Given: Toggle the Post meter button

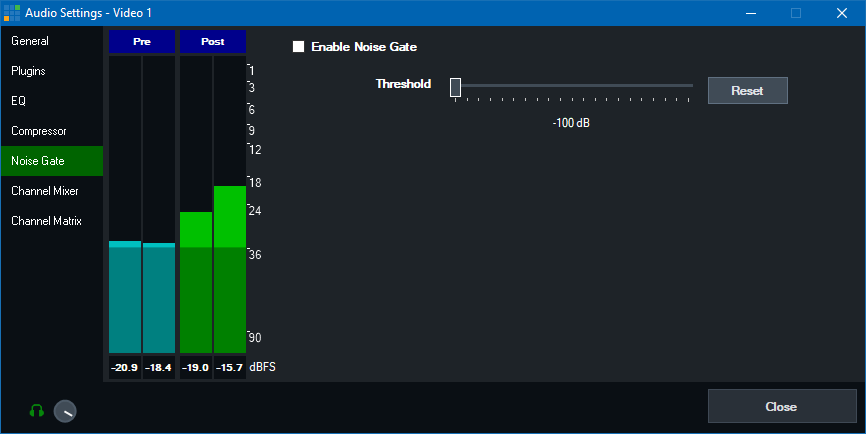Looking at the screenshot, I should [x=212, y=42].
